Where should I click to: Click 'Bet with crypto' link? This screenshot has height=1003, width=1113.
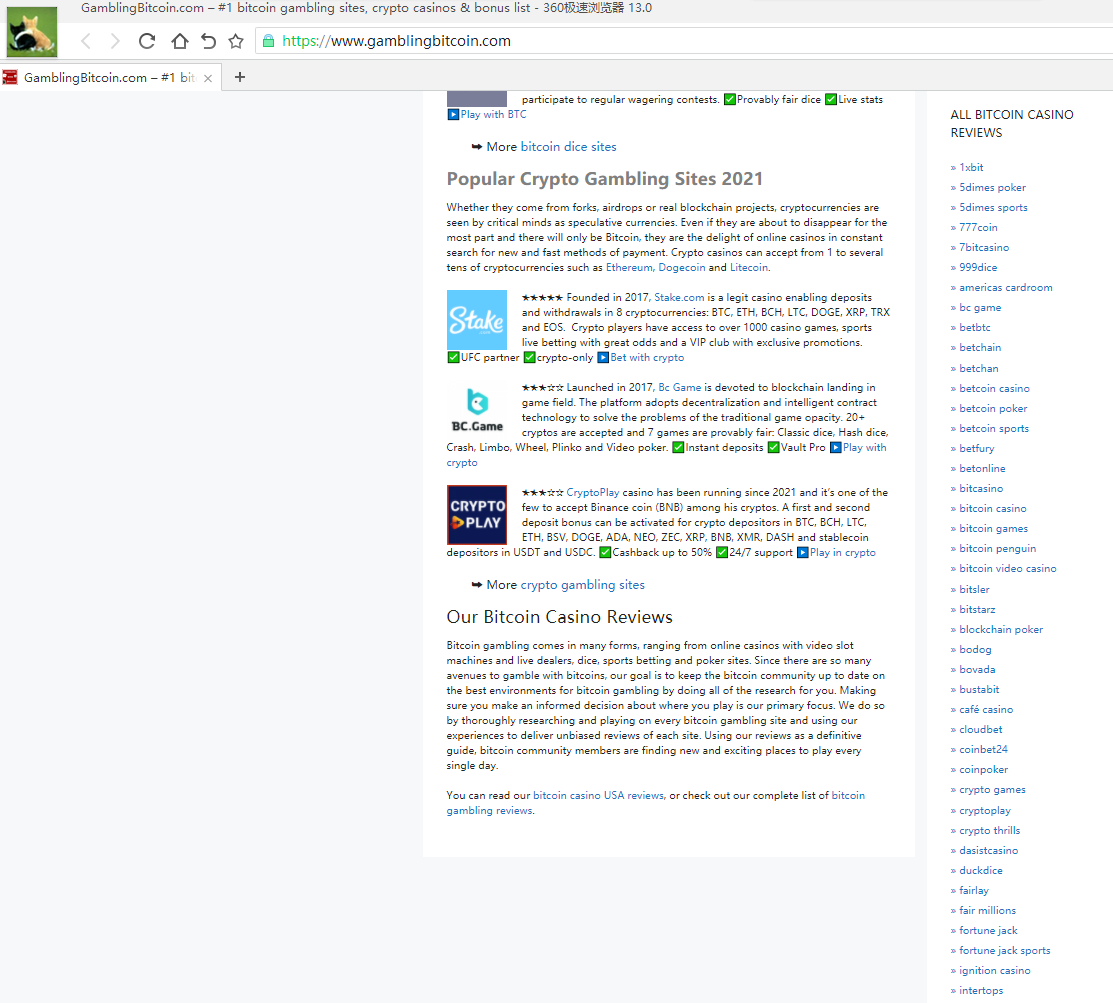point(647,358)
